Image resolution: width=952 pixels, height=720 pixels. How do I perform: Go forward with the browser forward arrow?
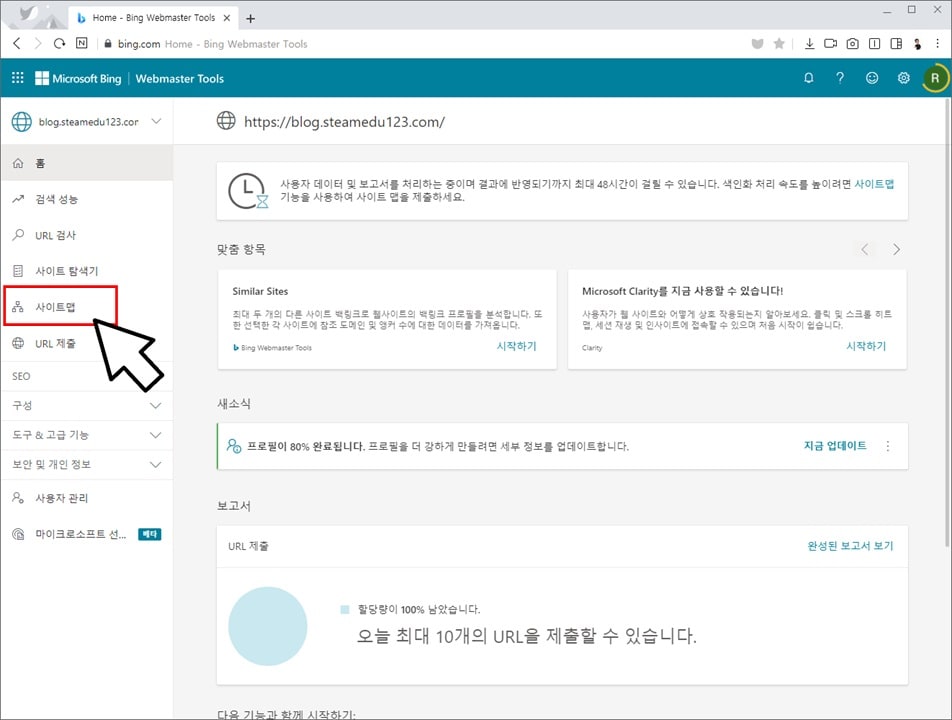click(38, 43)
